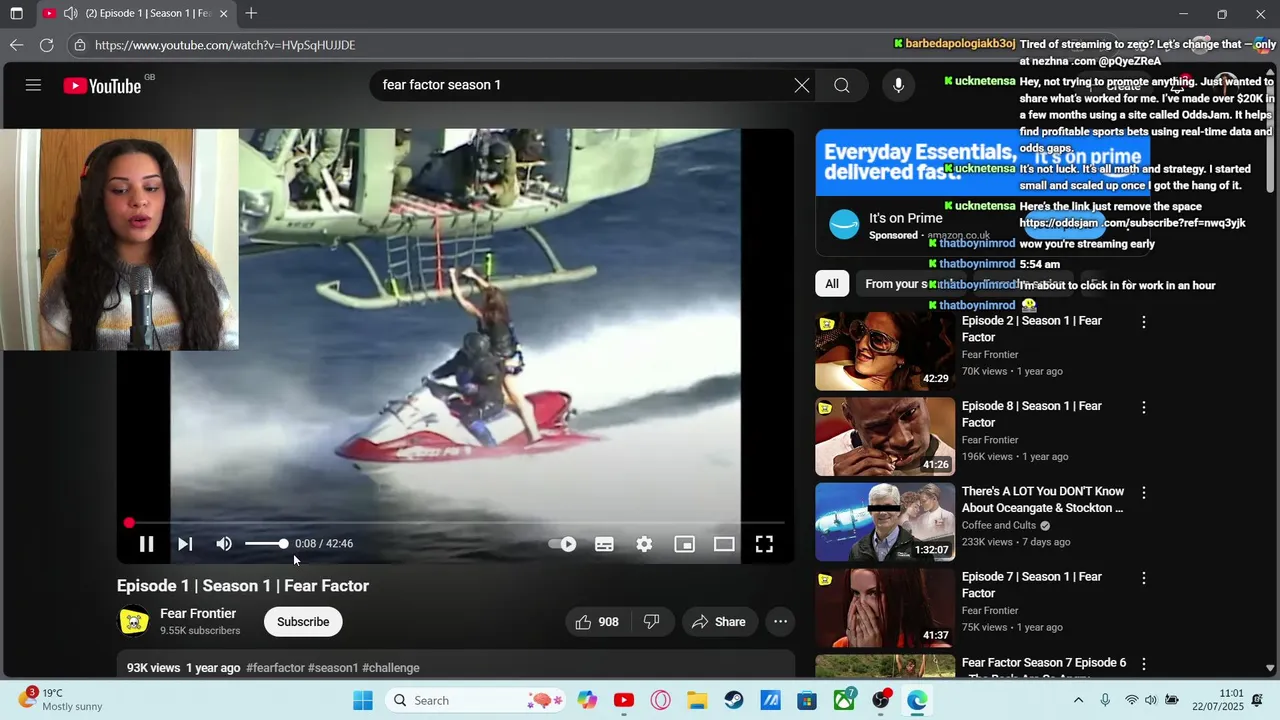Launch Steam from the taskbar
Viewport: 1280px width, 720px height.
tap(734, 700)
